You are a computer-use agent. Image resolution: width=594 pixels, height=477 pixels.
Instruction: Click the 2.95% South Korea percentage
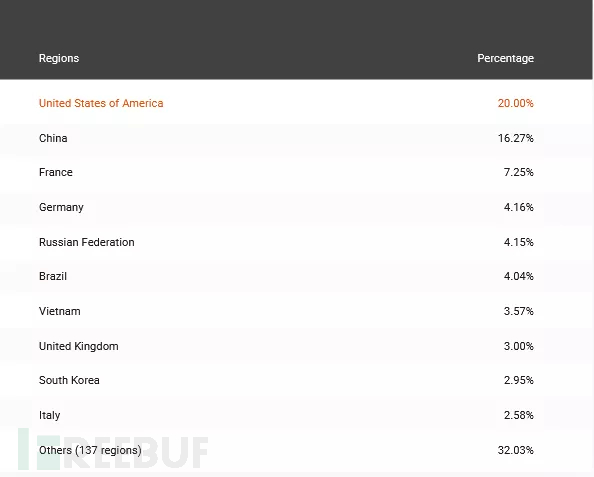click(x=519, y=380)
